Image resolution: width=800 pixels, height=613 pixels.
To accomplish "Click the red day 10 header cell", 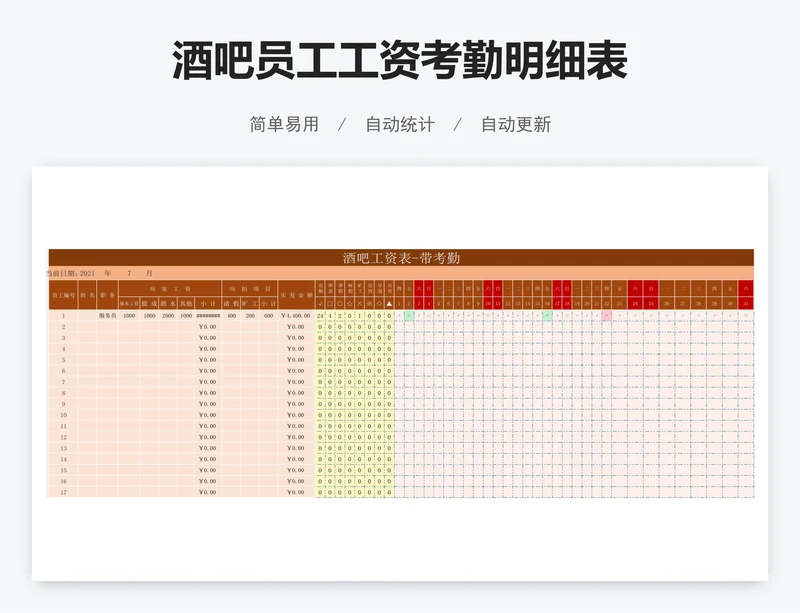I will (488, 304).
